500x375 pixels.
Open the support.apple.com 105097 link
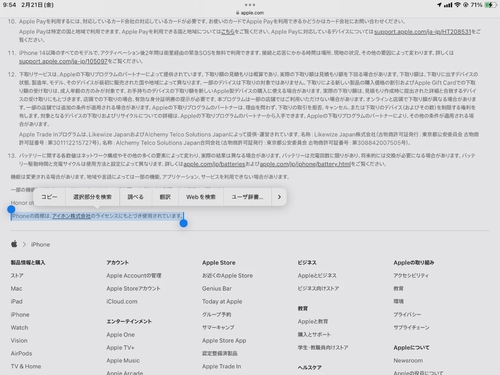(63, 61)
